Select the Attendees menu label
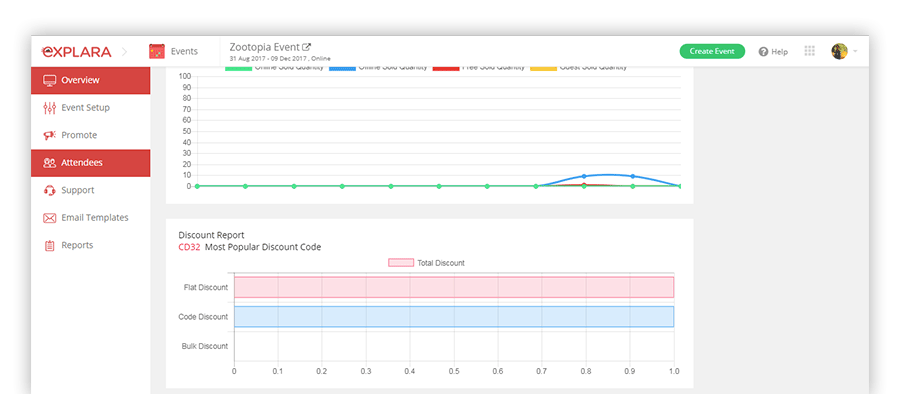The image size is (900, 405). (x=82, y=163)
